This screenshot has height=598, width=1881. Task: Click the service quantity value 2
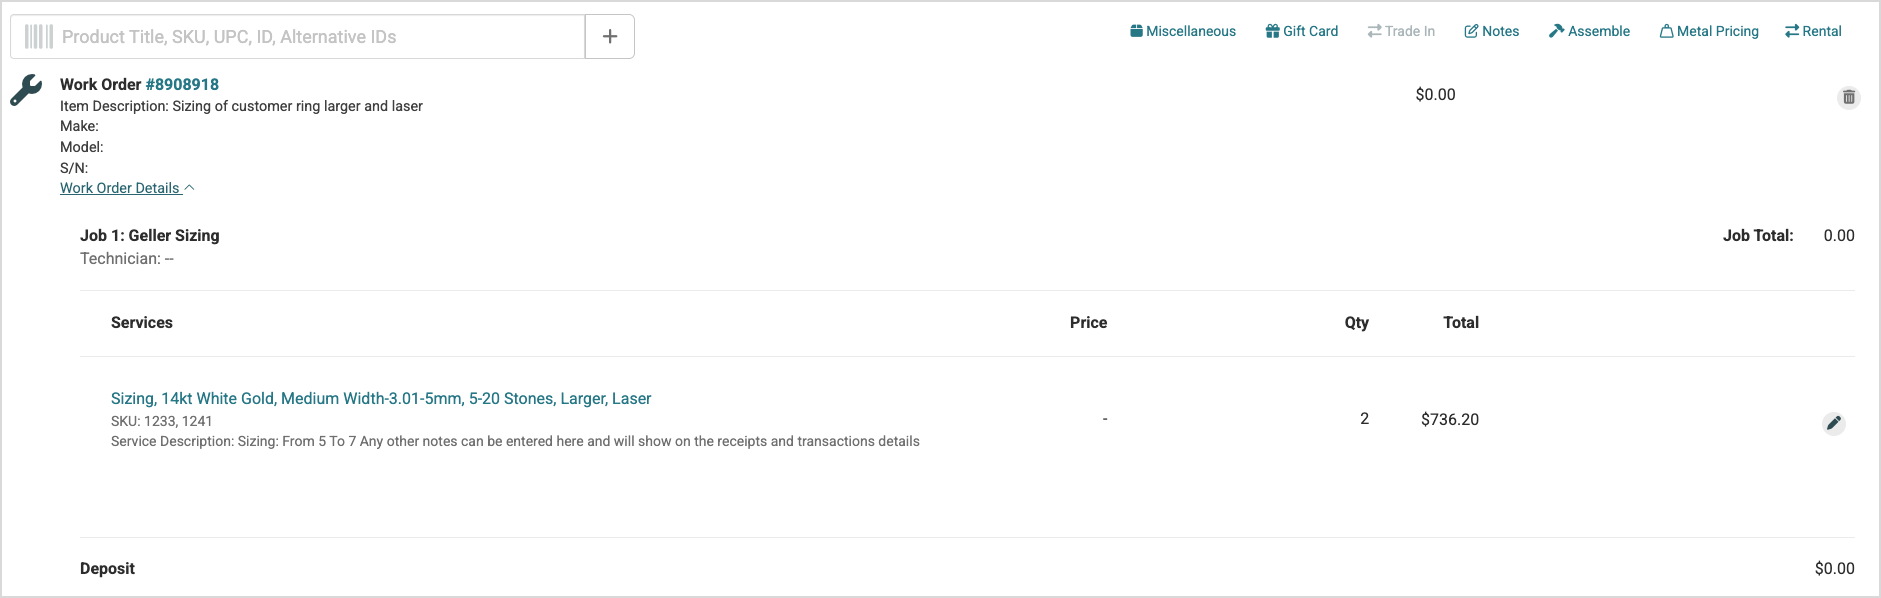[1364, 419]
